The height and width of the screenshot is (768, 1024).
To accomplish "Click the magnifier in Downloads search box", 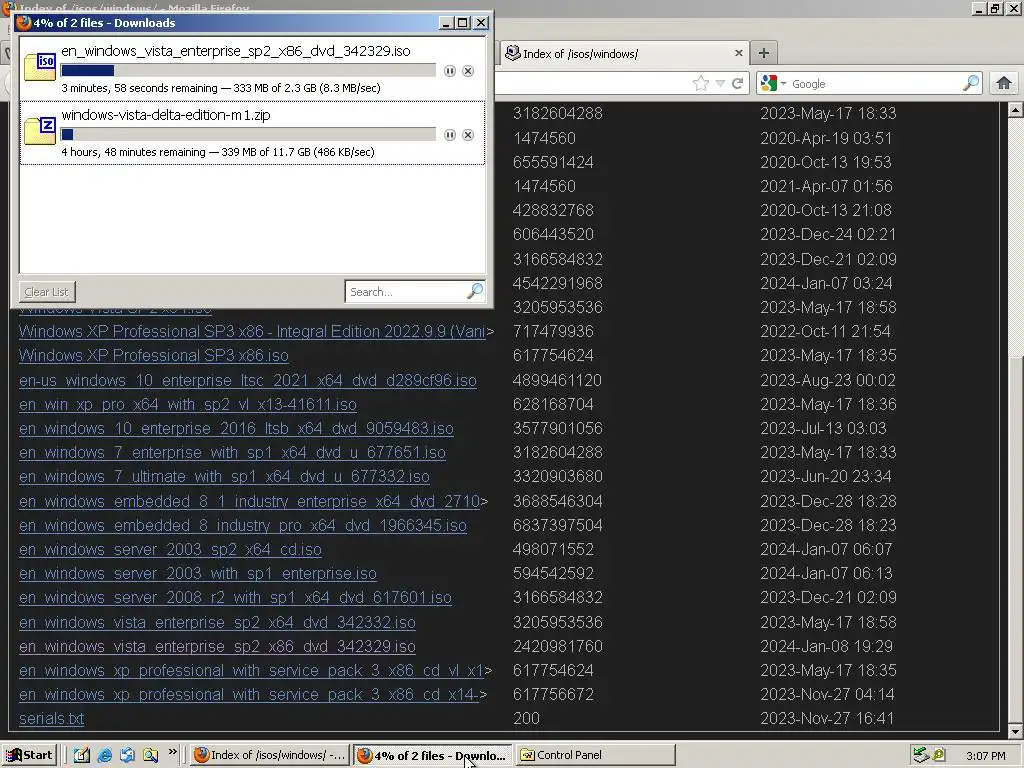I will (x=475, y=291).
